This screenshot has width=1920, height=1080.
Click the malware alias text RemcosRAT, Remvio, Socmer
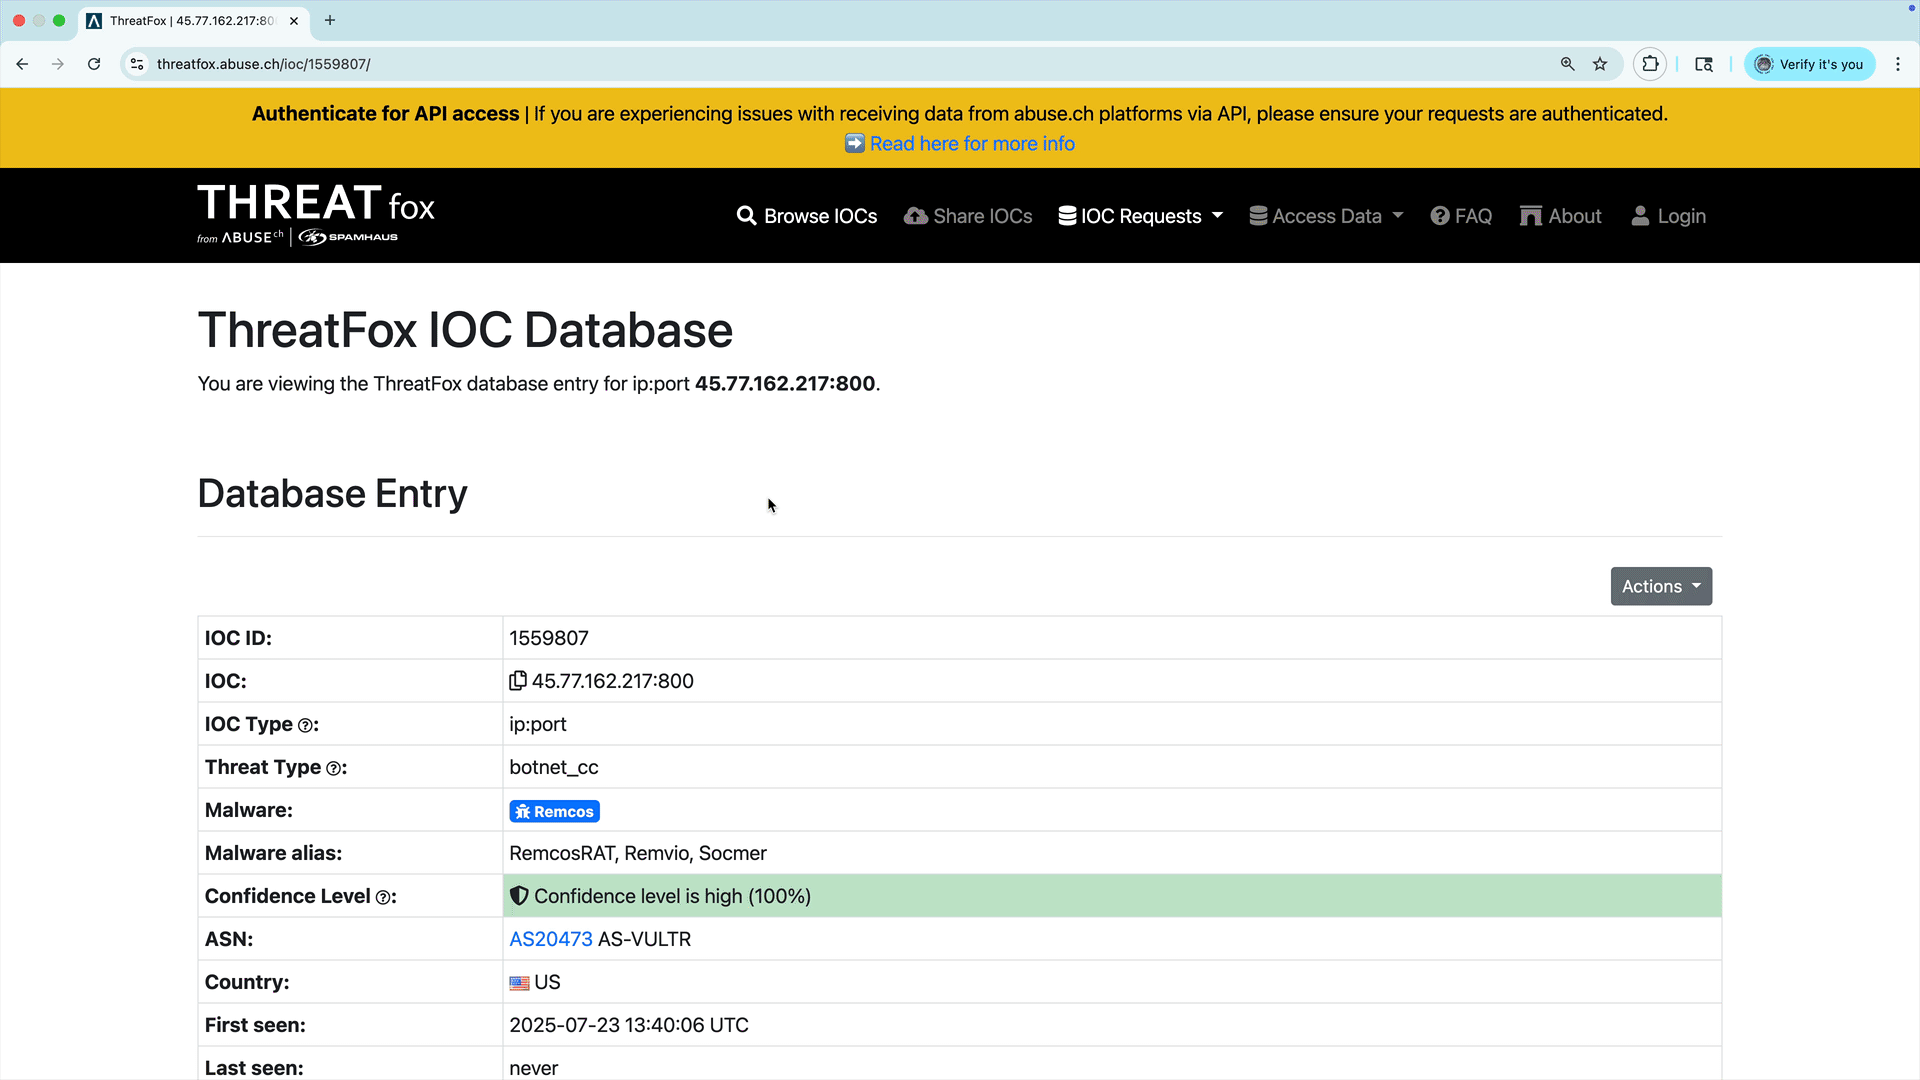click(638, 853)
